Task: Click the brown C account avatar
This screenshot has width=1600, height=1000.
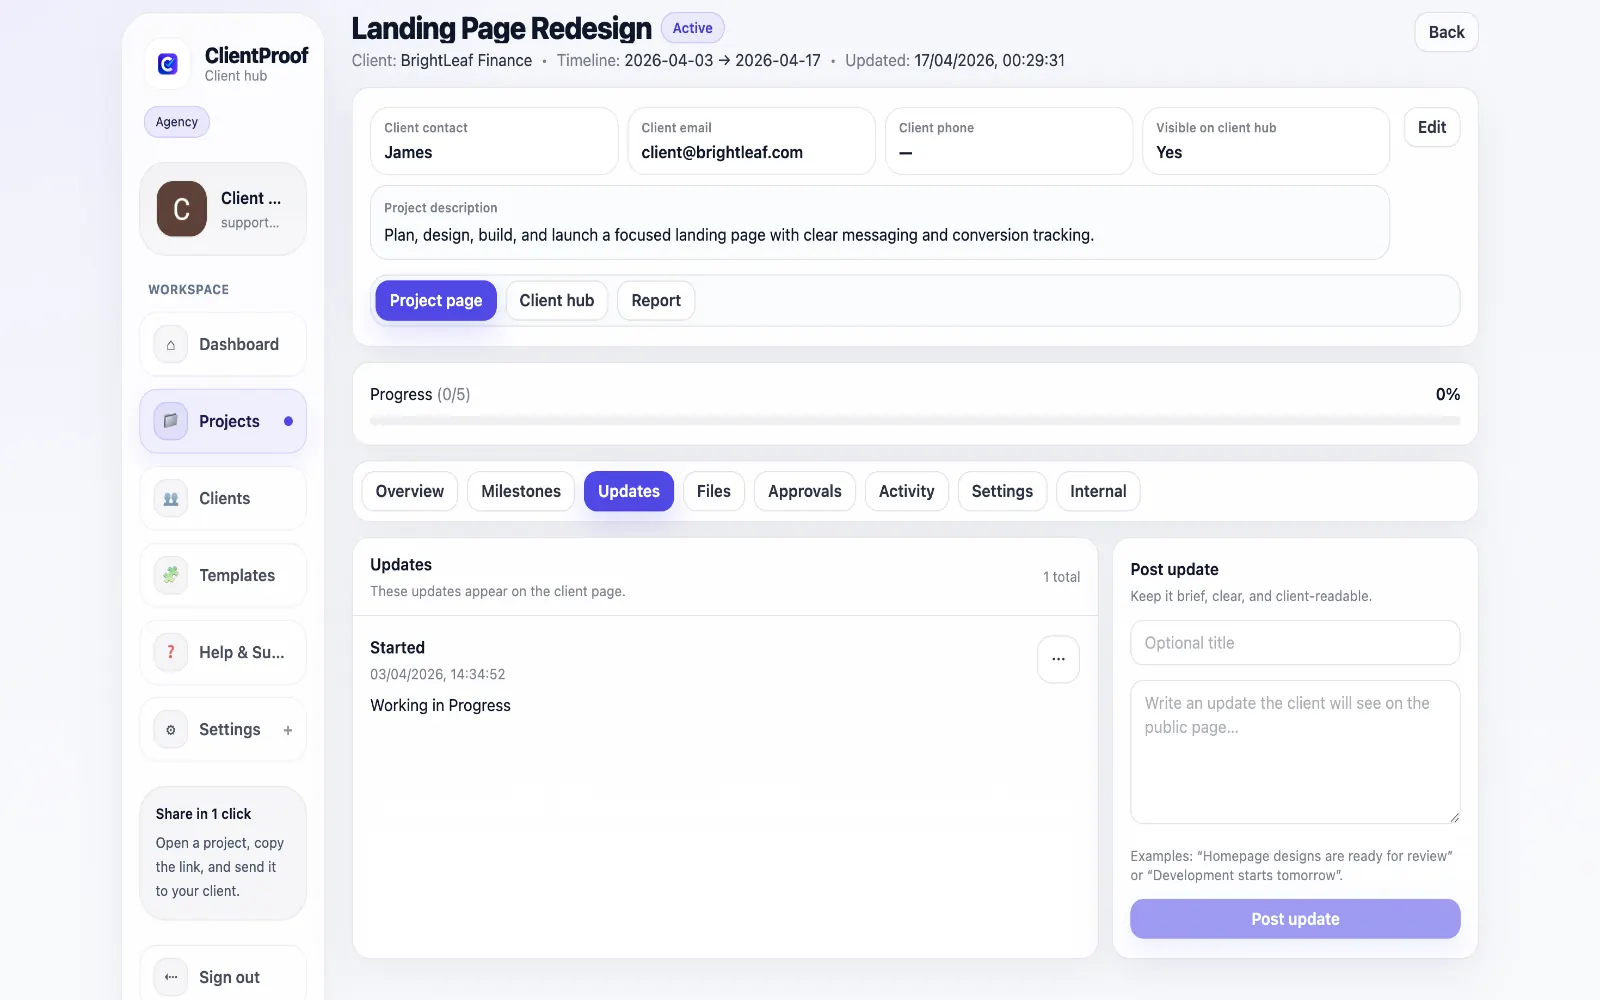Action: (x=182, y=209)
